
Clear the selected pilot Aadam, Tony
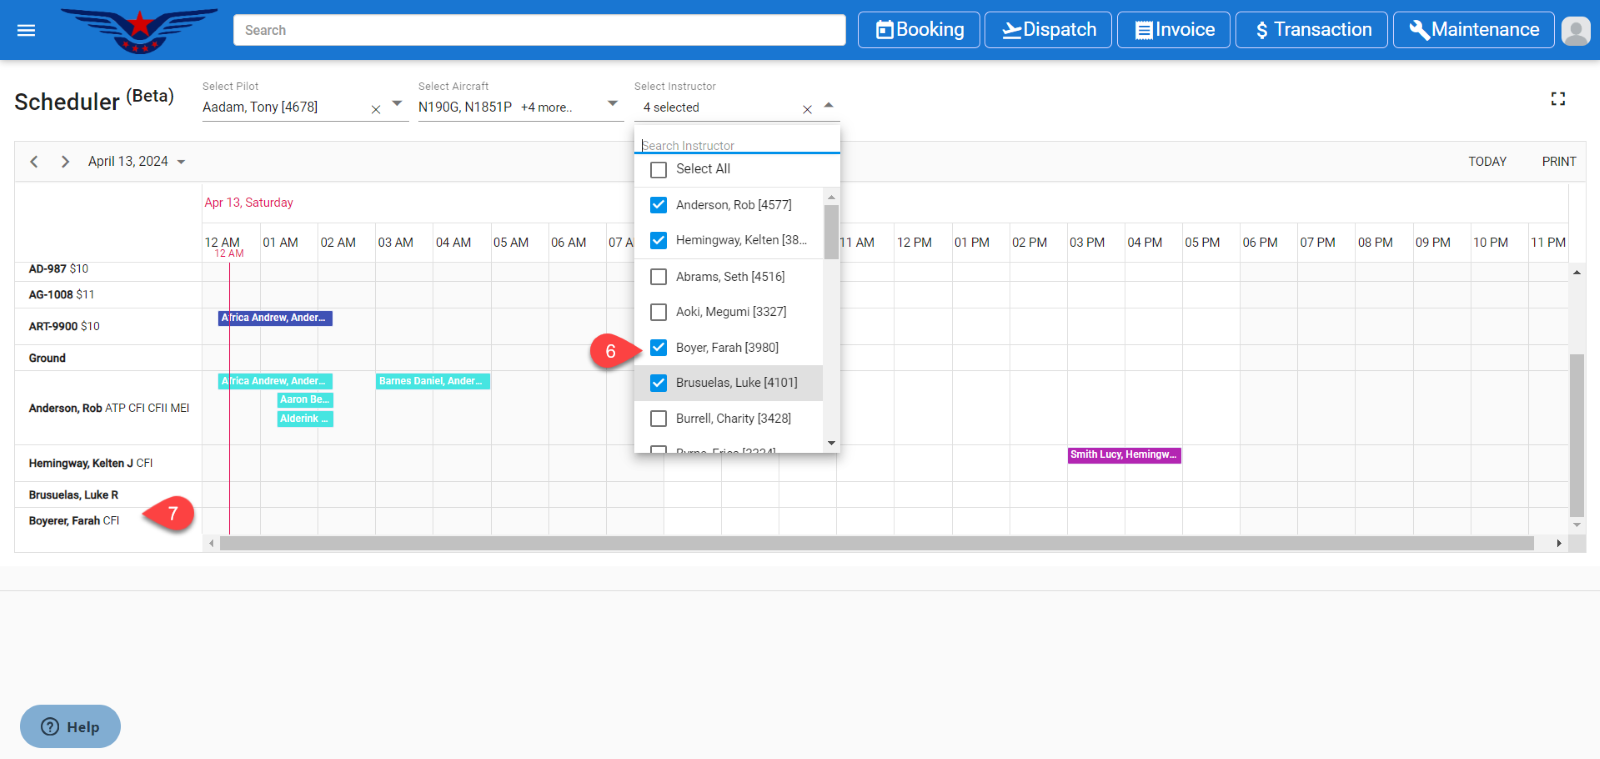[376, 109]
